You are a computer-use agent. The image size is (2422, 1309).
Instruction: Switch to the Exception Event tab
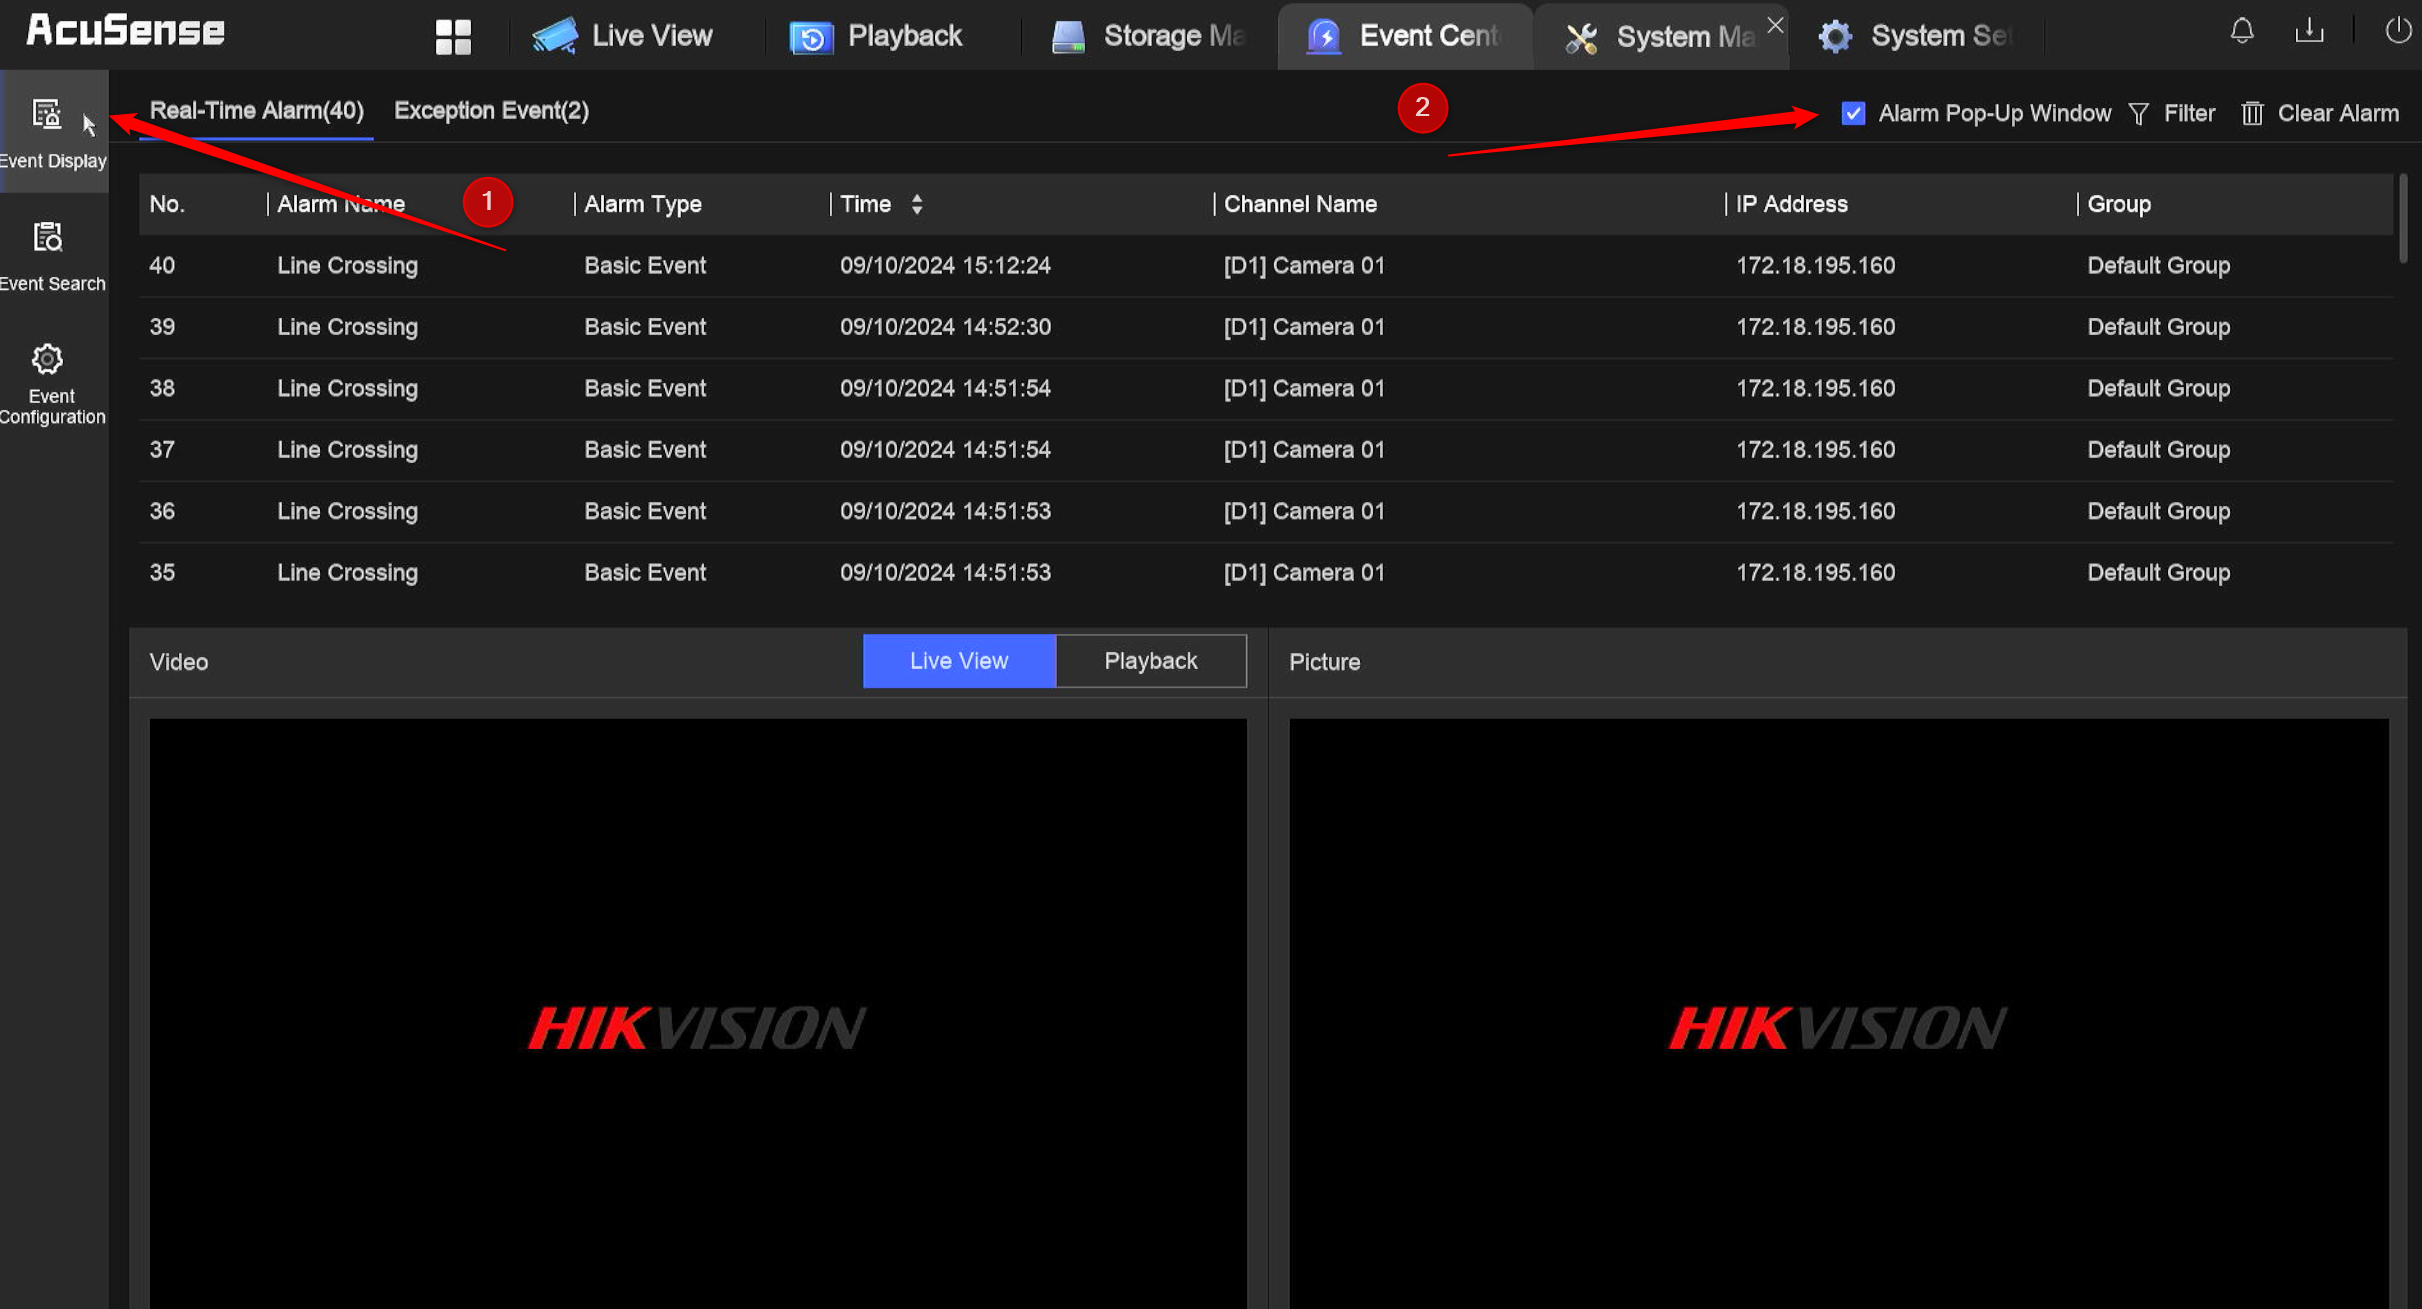490,111
